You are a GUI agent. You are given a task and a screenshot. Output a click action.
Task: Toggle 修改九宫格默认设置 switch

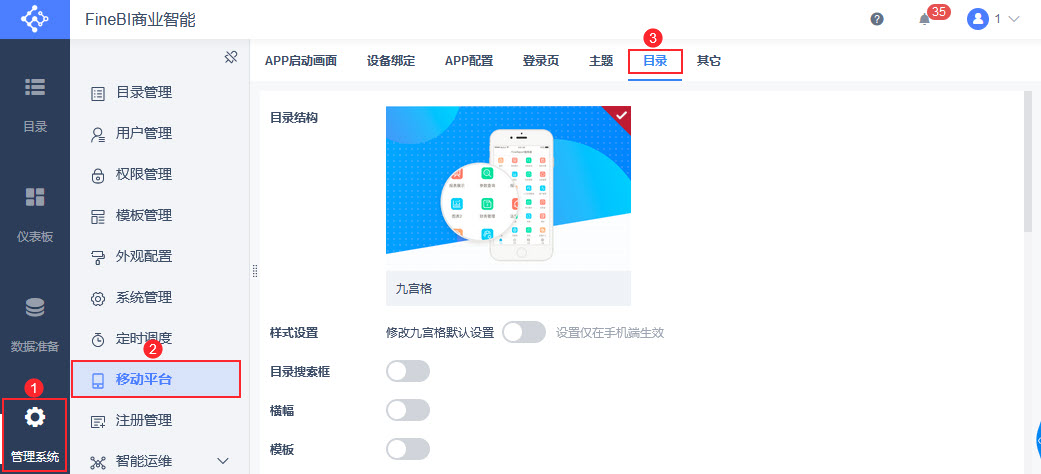(524, 332)
